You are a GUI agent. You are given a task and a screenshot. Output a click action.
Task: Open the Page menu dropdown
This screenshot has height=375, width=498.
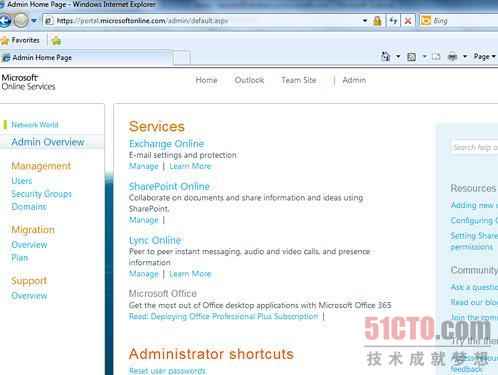(485, 57)
